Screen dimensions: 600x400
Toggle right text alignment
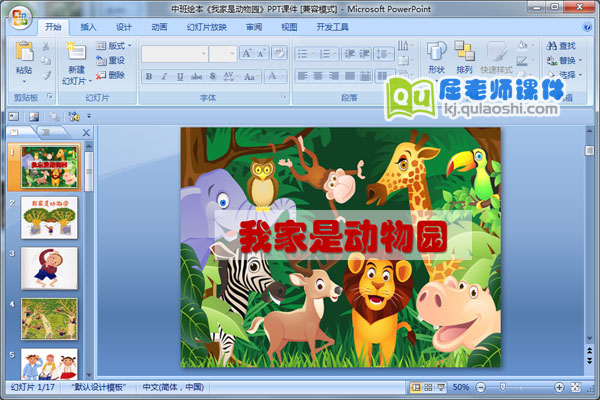[x=334, y=76]
